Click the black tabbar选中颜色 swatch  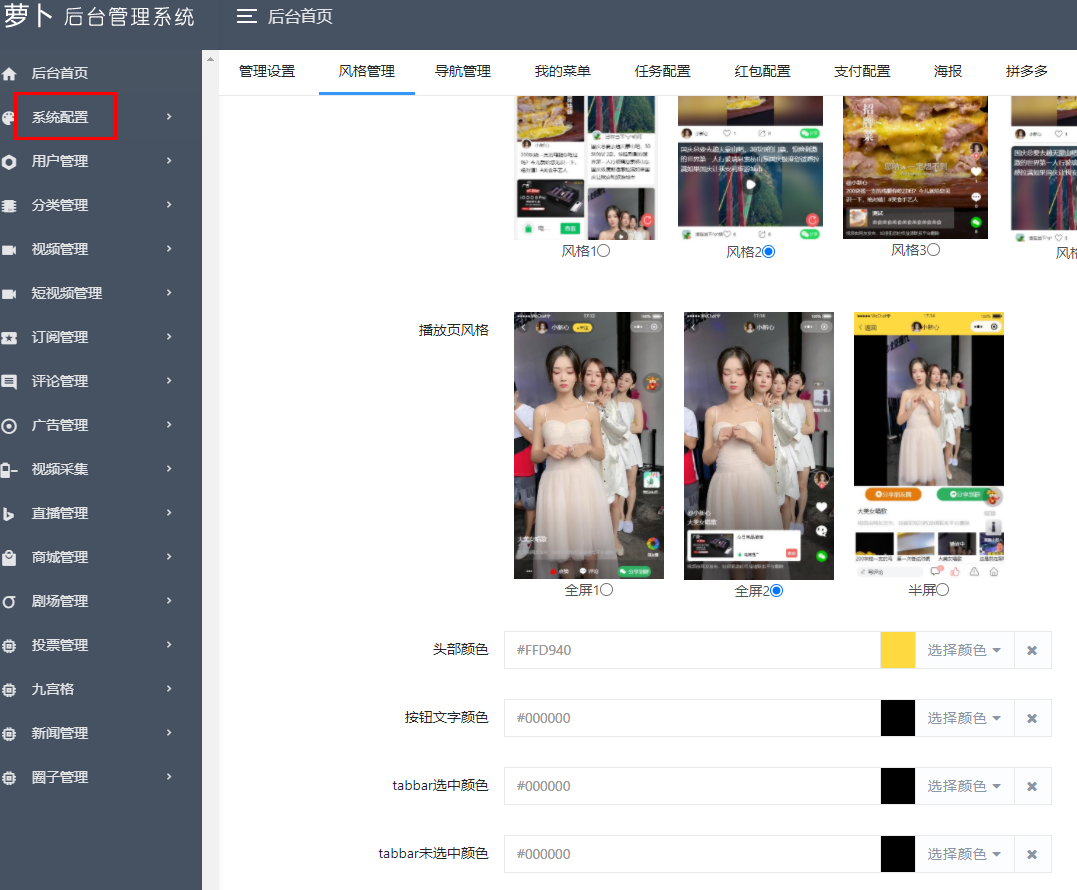(x=898, y=786)
